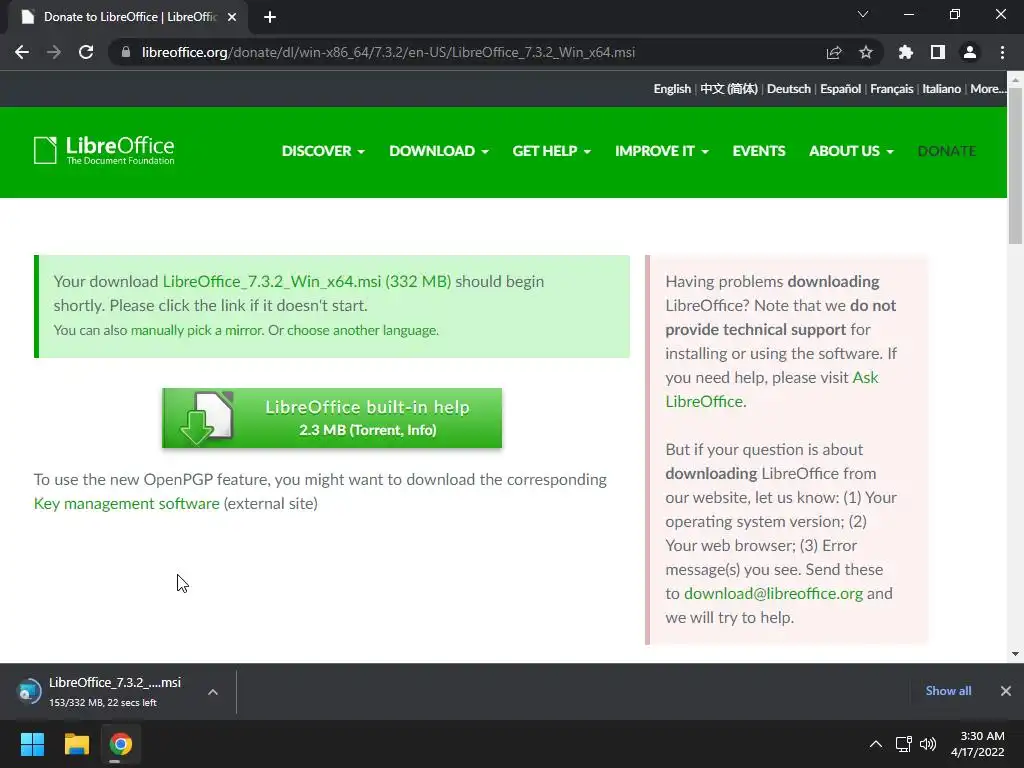Open File Explorer from the taskbar
Image resolution: width=1024 pixels, height=768 pixels.
point(76,744)
